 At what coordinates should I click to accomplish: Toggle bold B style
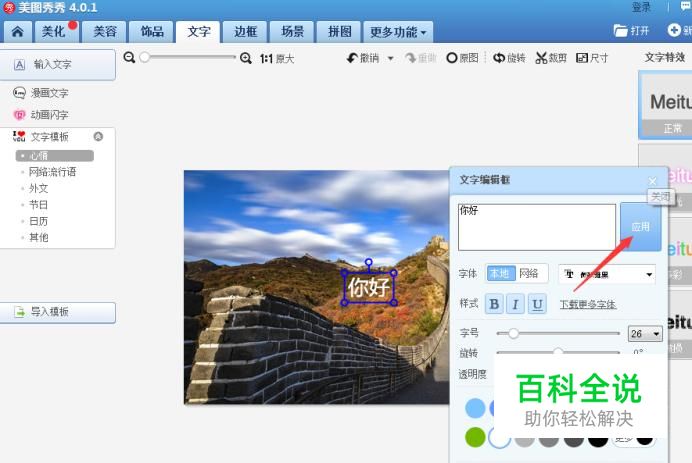click(494, 304)
